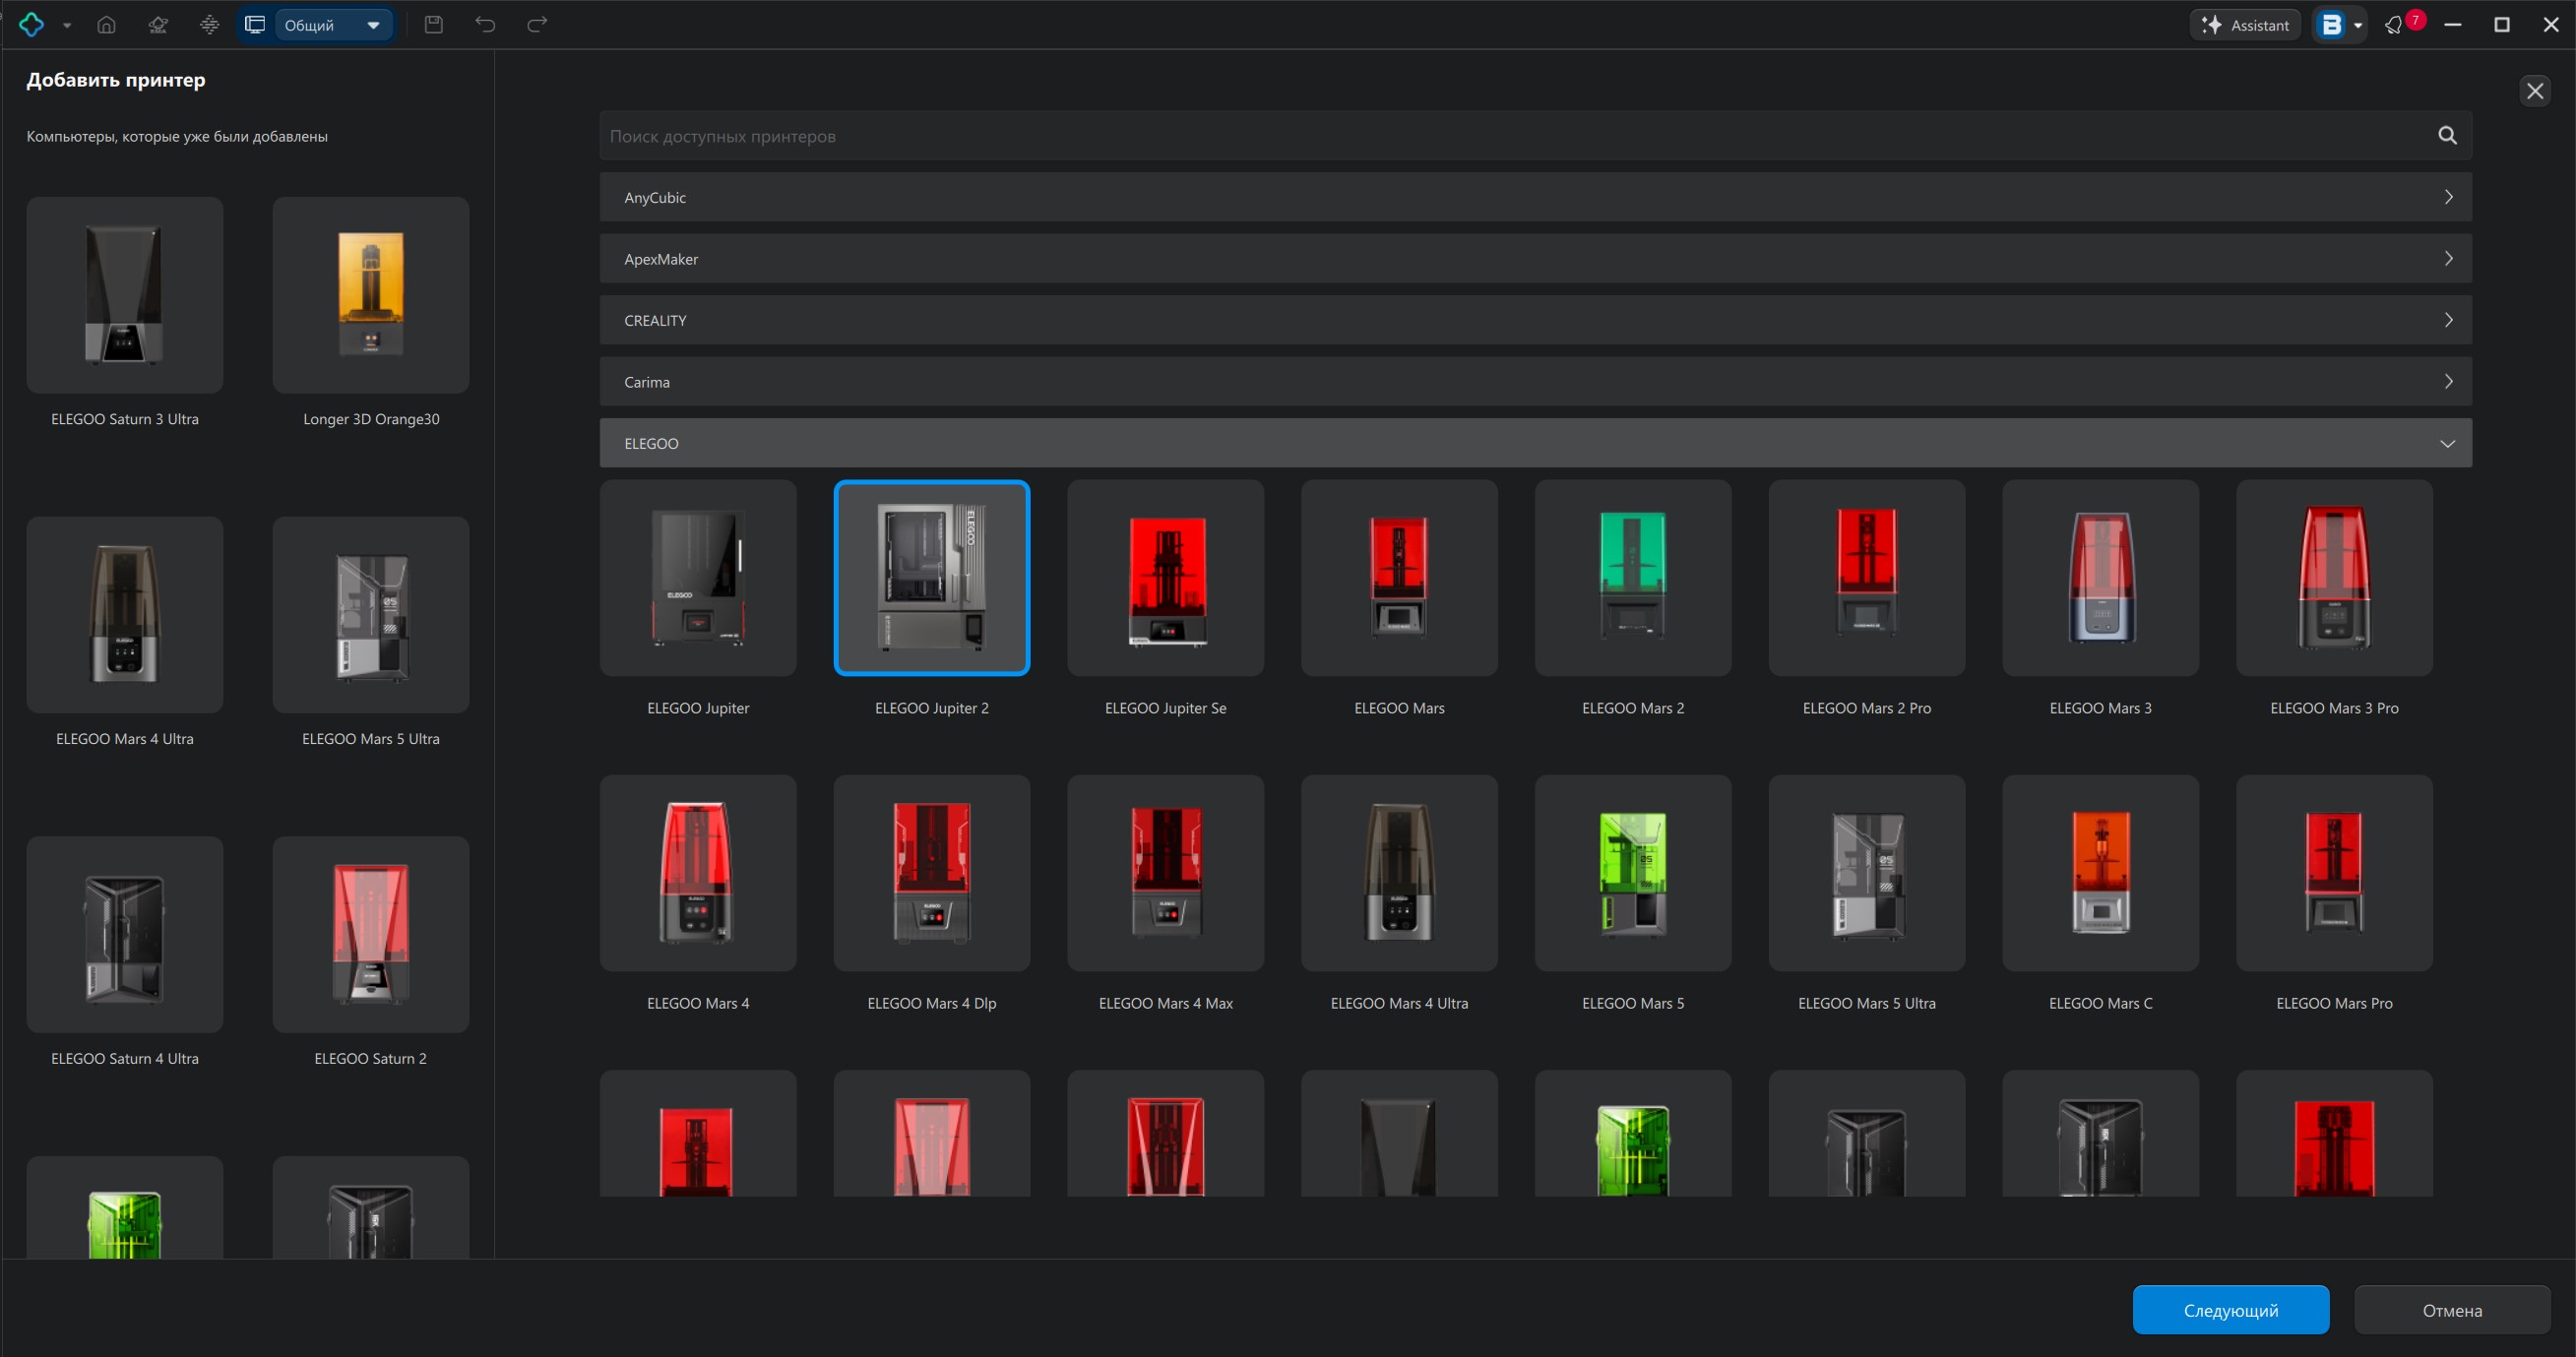Choose added ELEGOO Saturn 4 Ultra printer
The height and width of the screenshot is (1357, 2576).
125,935
